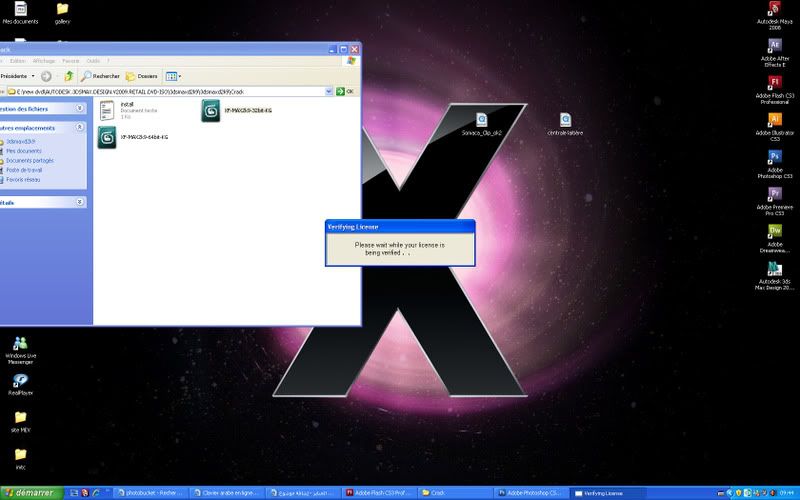Select Adobe Flash CS3 Professional shortcut
Screen dimensions: 800x500
pos(774,89)
